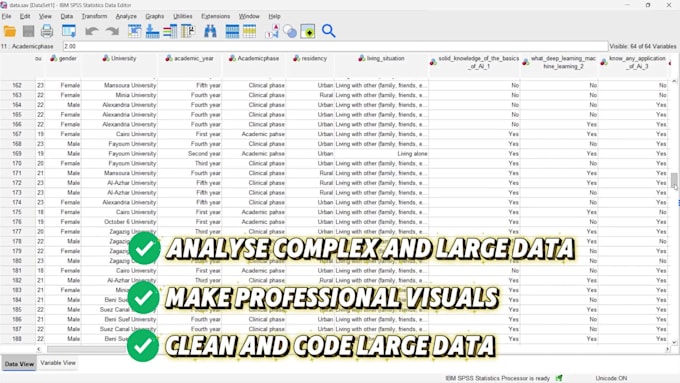Click the blue grid Split File icon
The height and width of the screenshot is (383, 680).
coord(232,31)
